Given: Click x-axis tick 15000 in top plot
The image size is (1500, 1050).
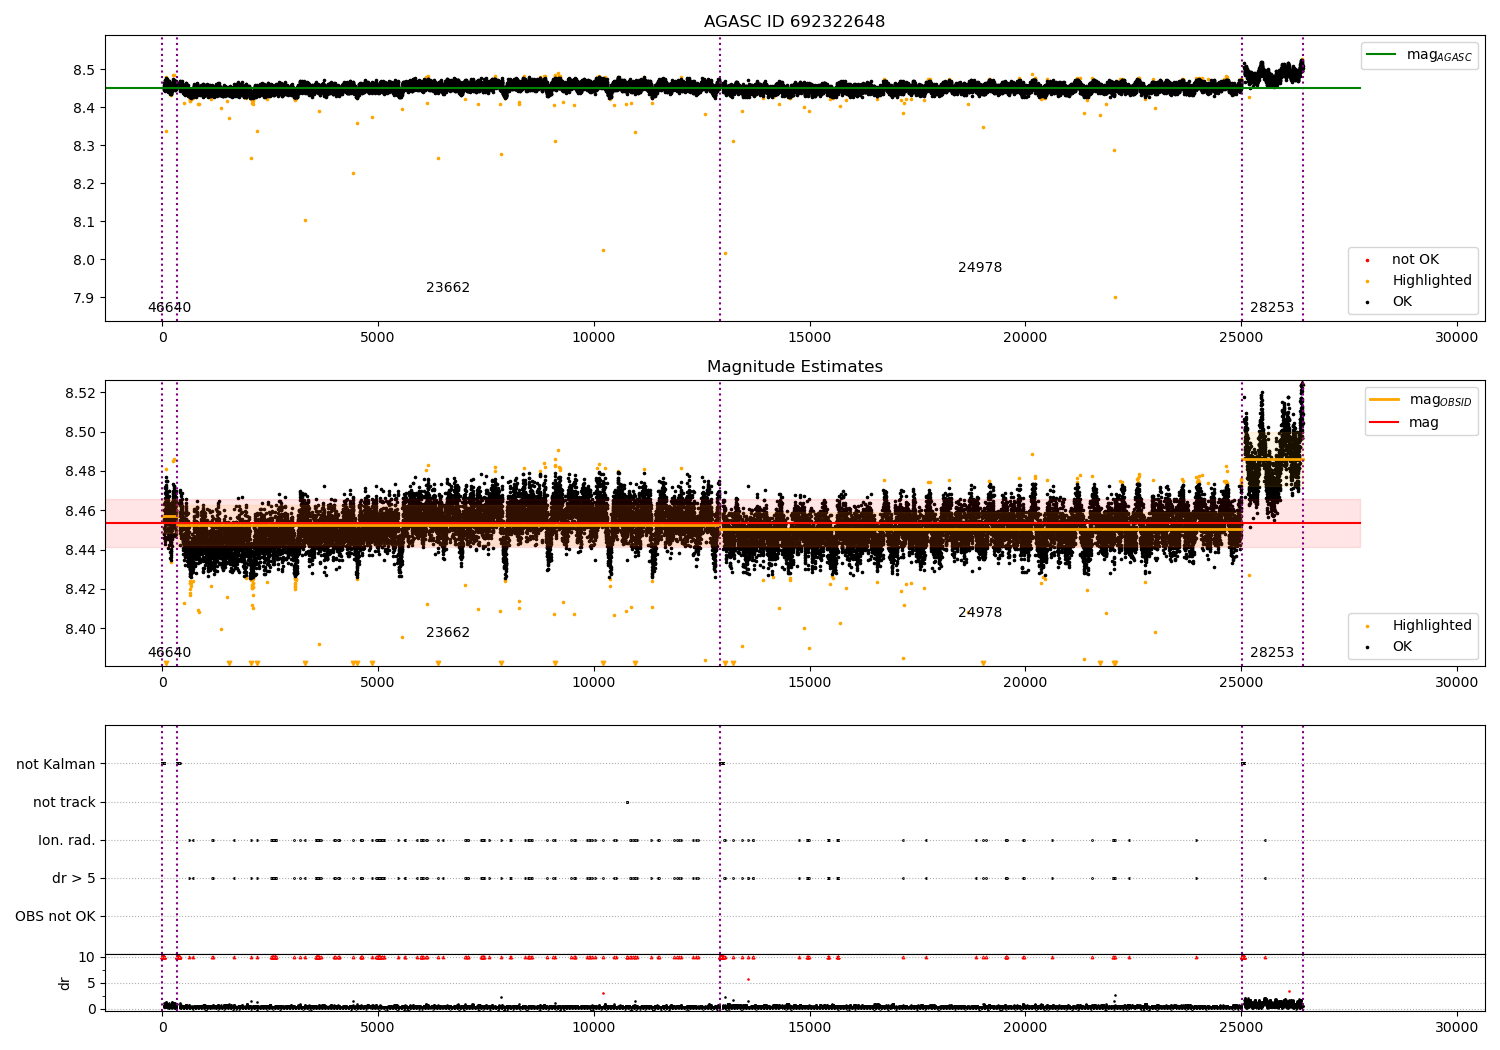Looking at the screenshot, I should tap(810, 338).
